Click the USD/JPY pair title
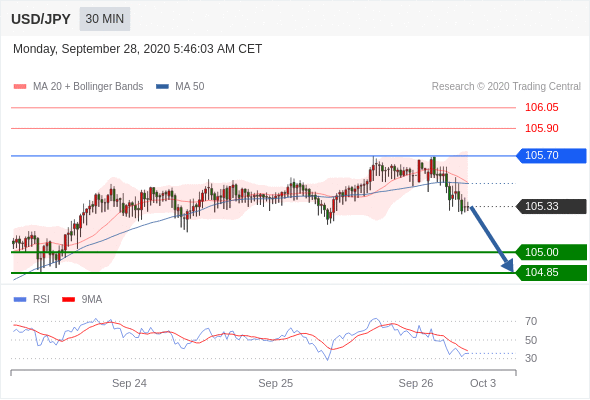590x400 pixels. point(41,19)
